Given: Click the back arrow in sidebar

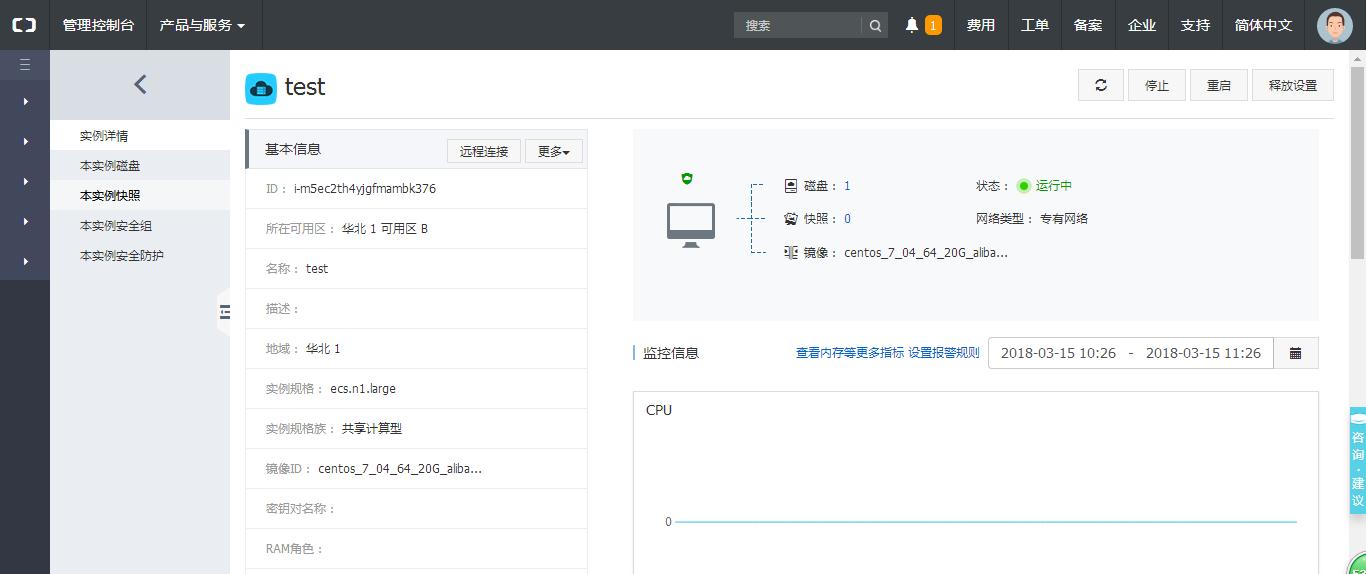Looking at the screenshot, I should pyautogui.click(x=140, y=85).
